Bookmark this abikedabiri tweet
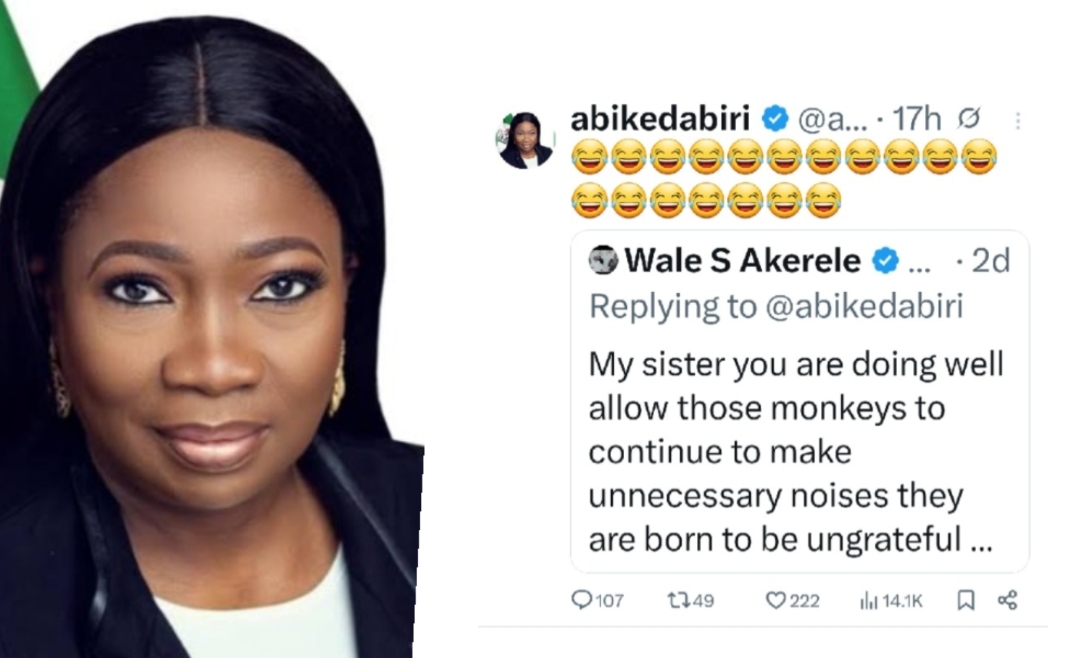The image size is (1080, 658). (966, 600)
